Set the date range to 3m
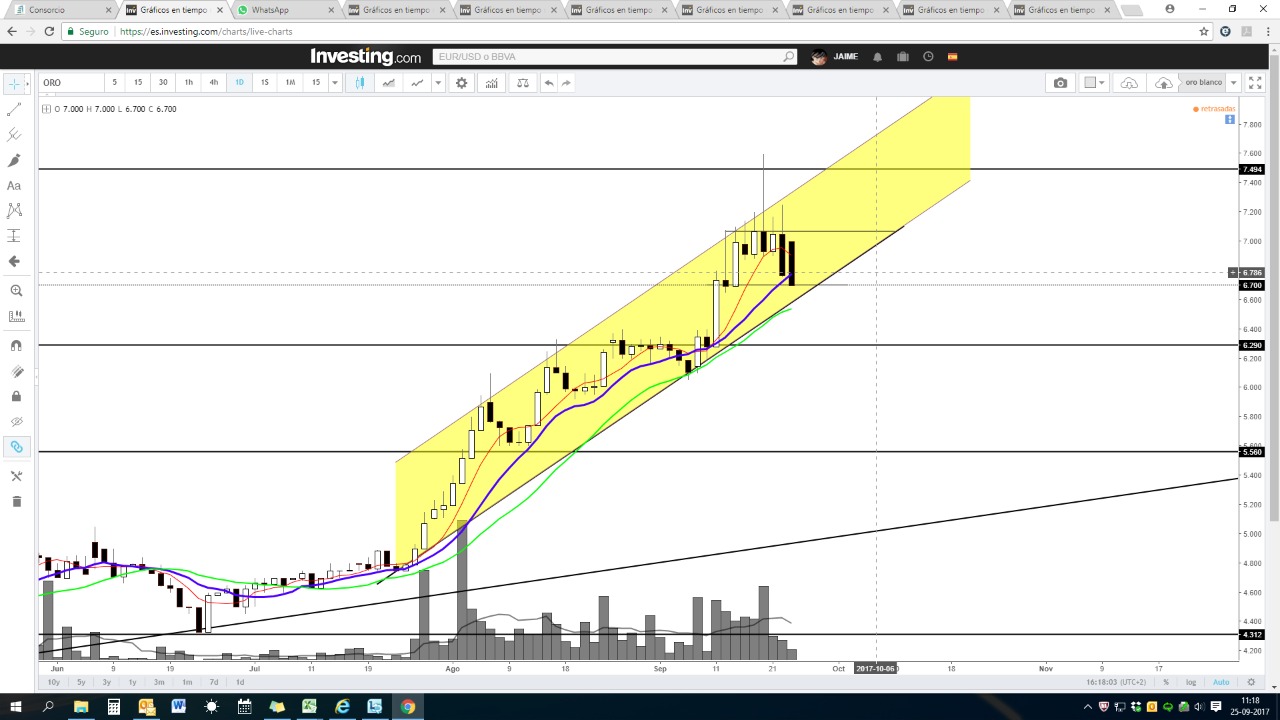 point(159,682)
